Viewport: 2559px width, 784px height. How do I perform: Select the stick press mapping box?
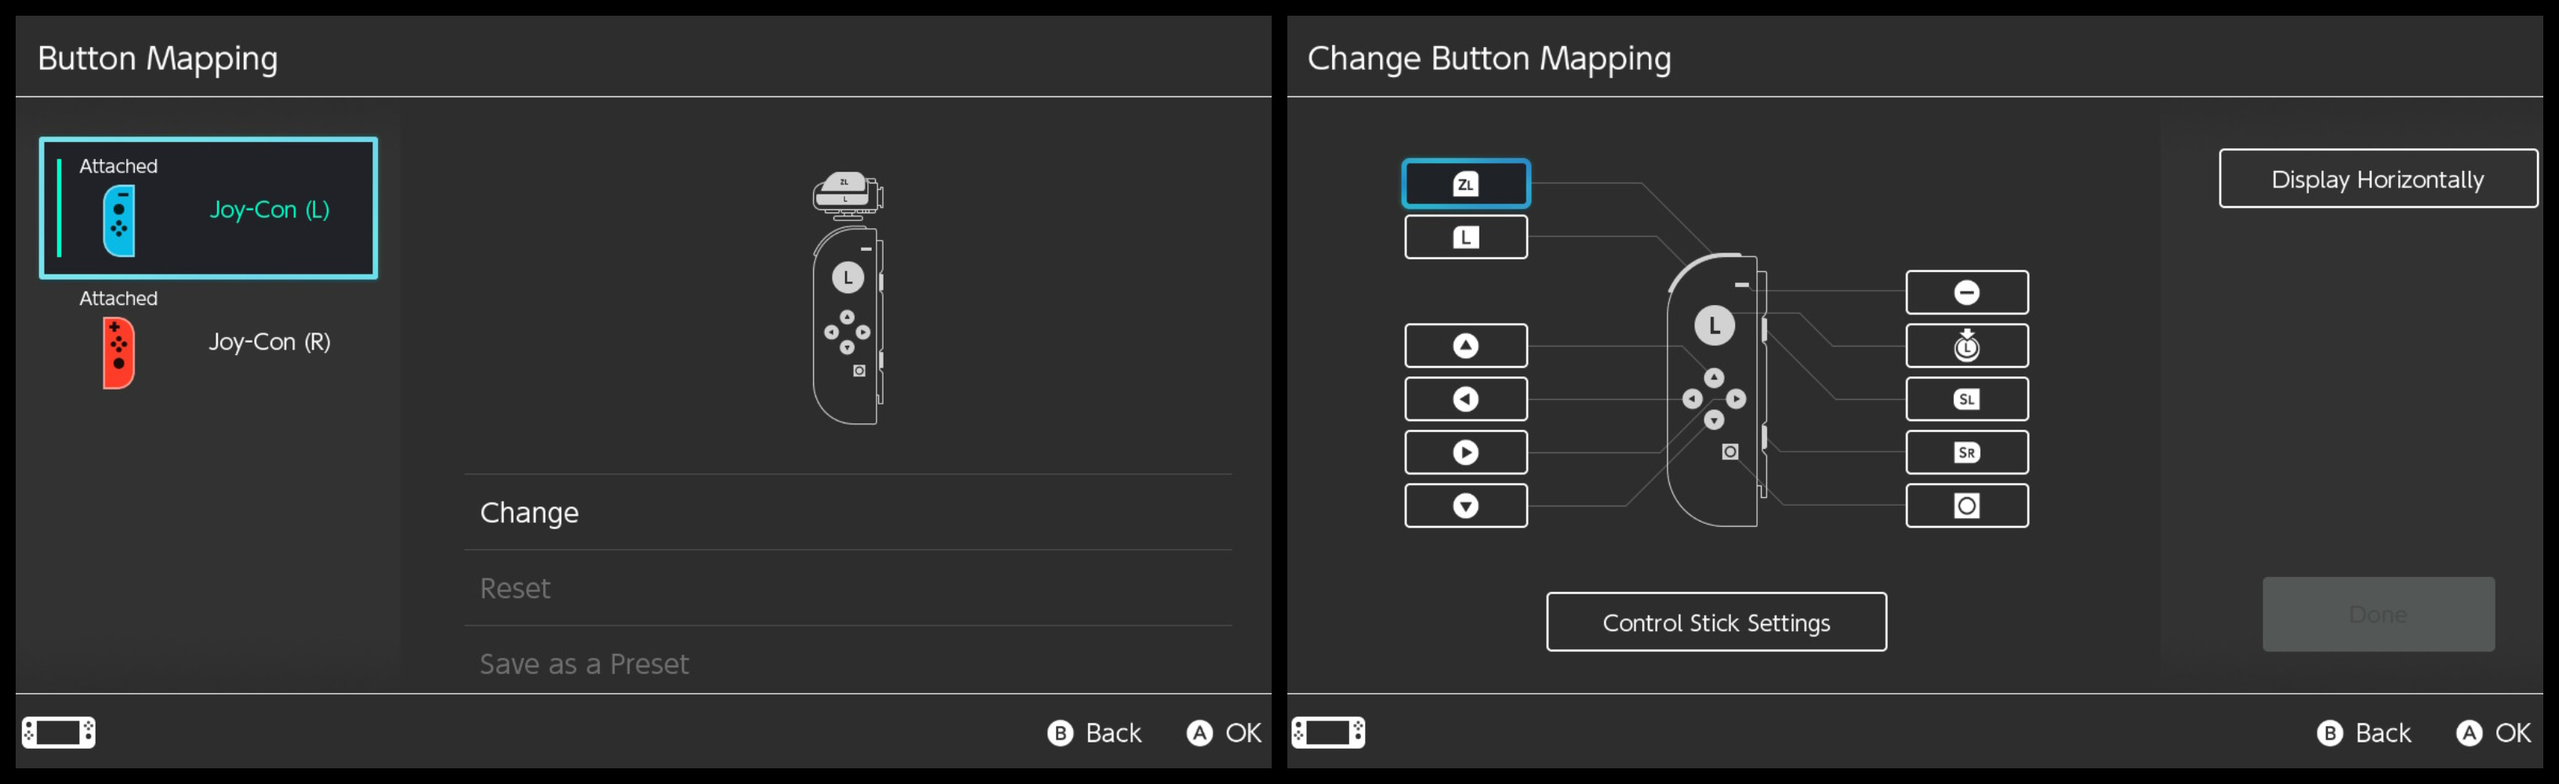(1966, 346)
